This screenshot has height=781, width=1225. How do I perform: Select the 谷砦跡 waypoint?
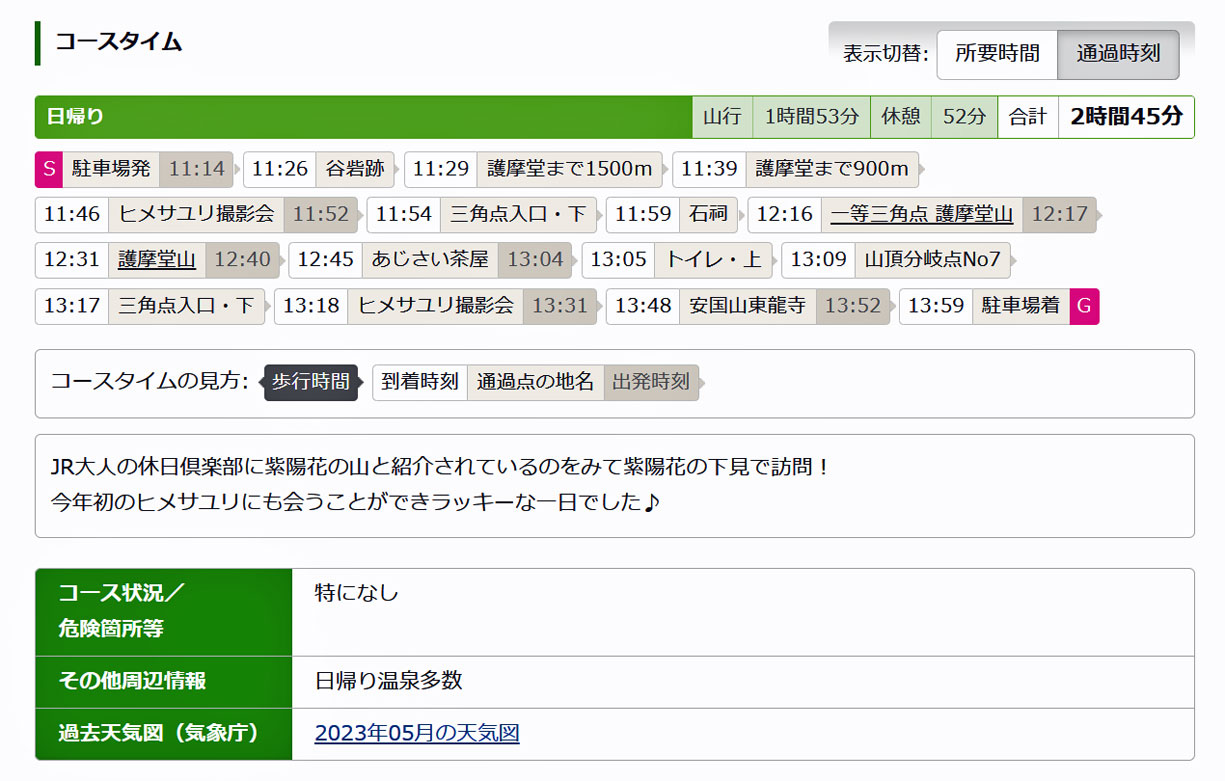coord(355,169)
